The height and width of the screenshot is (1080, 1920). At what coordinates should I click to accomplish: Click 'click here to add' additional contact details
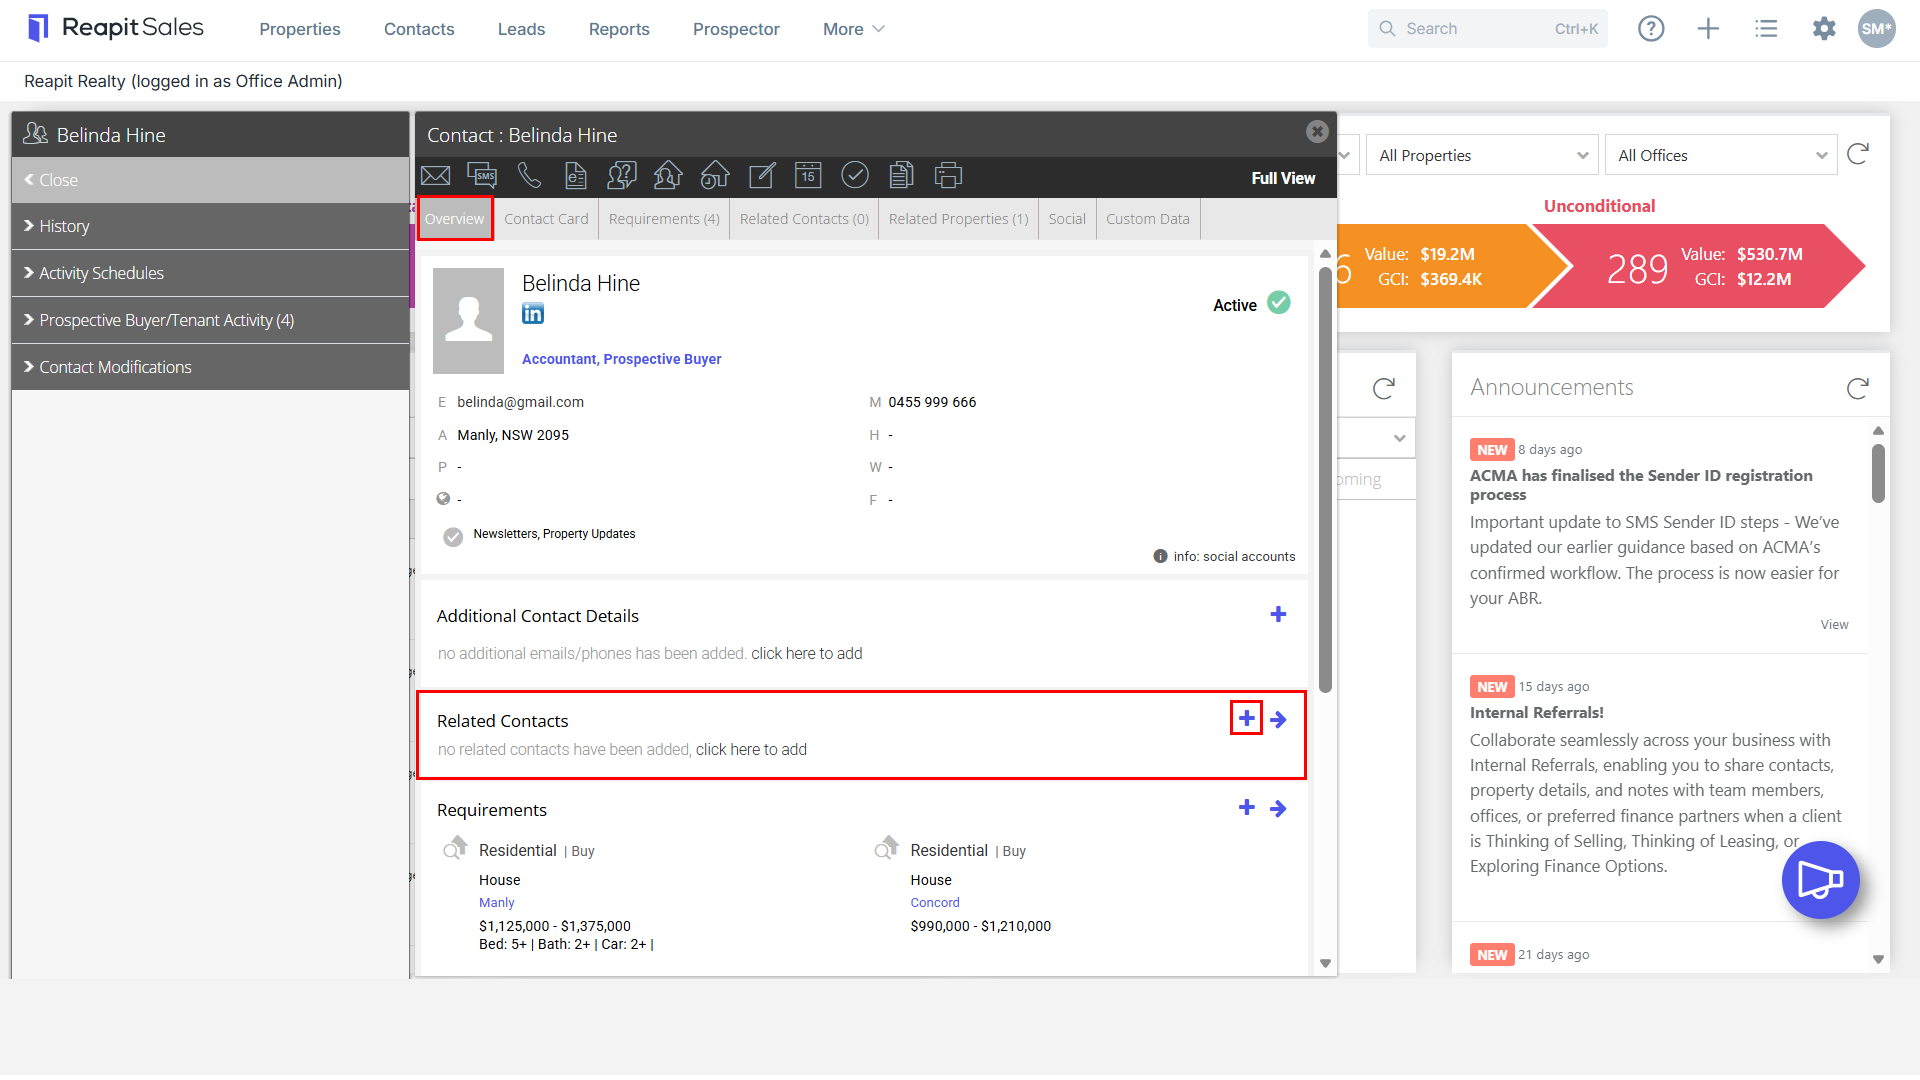pos(807,654)
